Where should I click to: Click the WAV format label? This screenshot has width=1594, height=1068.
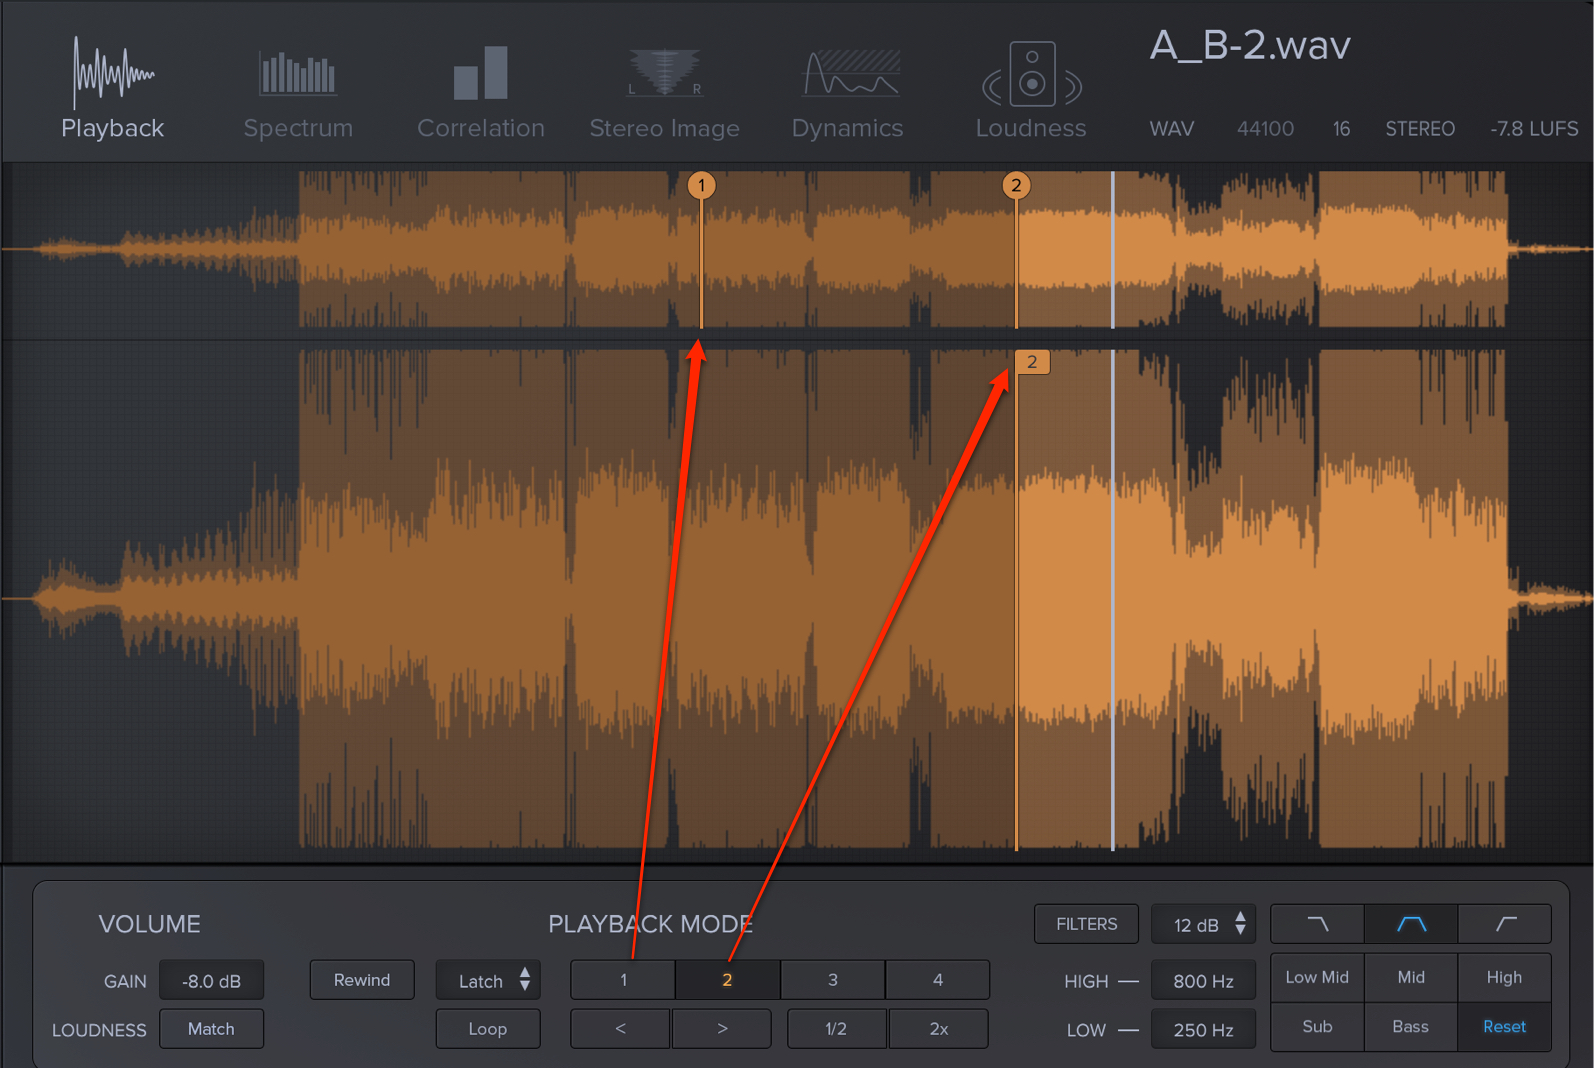click(x=1172, y=129)
